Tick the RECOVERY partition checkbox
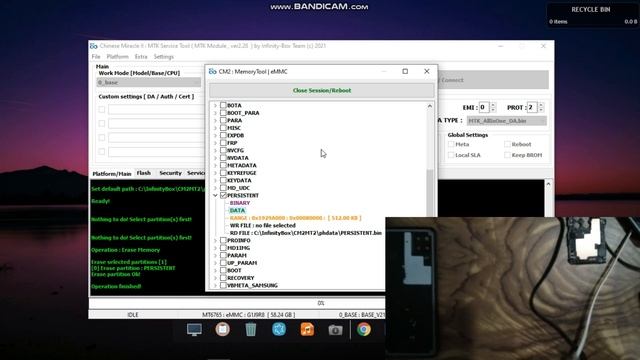This screenshot has width=640, height=360. pyautogui.click(x=223, y=278)
